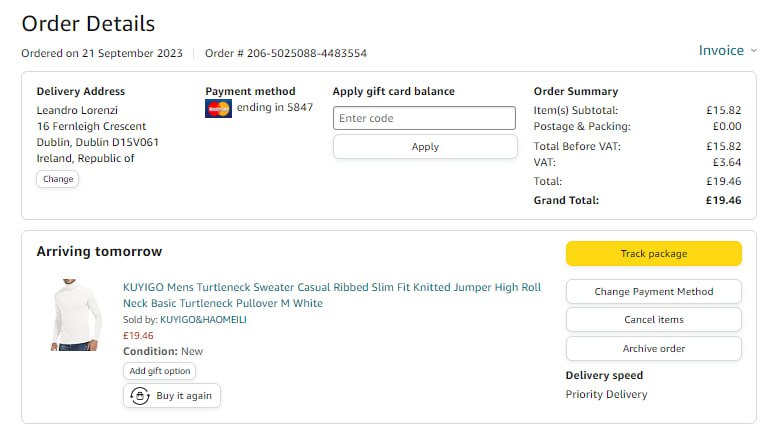This screenshot has width=767, height=436.
Task: Add gift option to the sweater
Action: [x=160, y=371]
